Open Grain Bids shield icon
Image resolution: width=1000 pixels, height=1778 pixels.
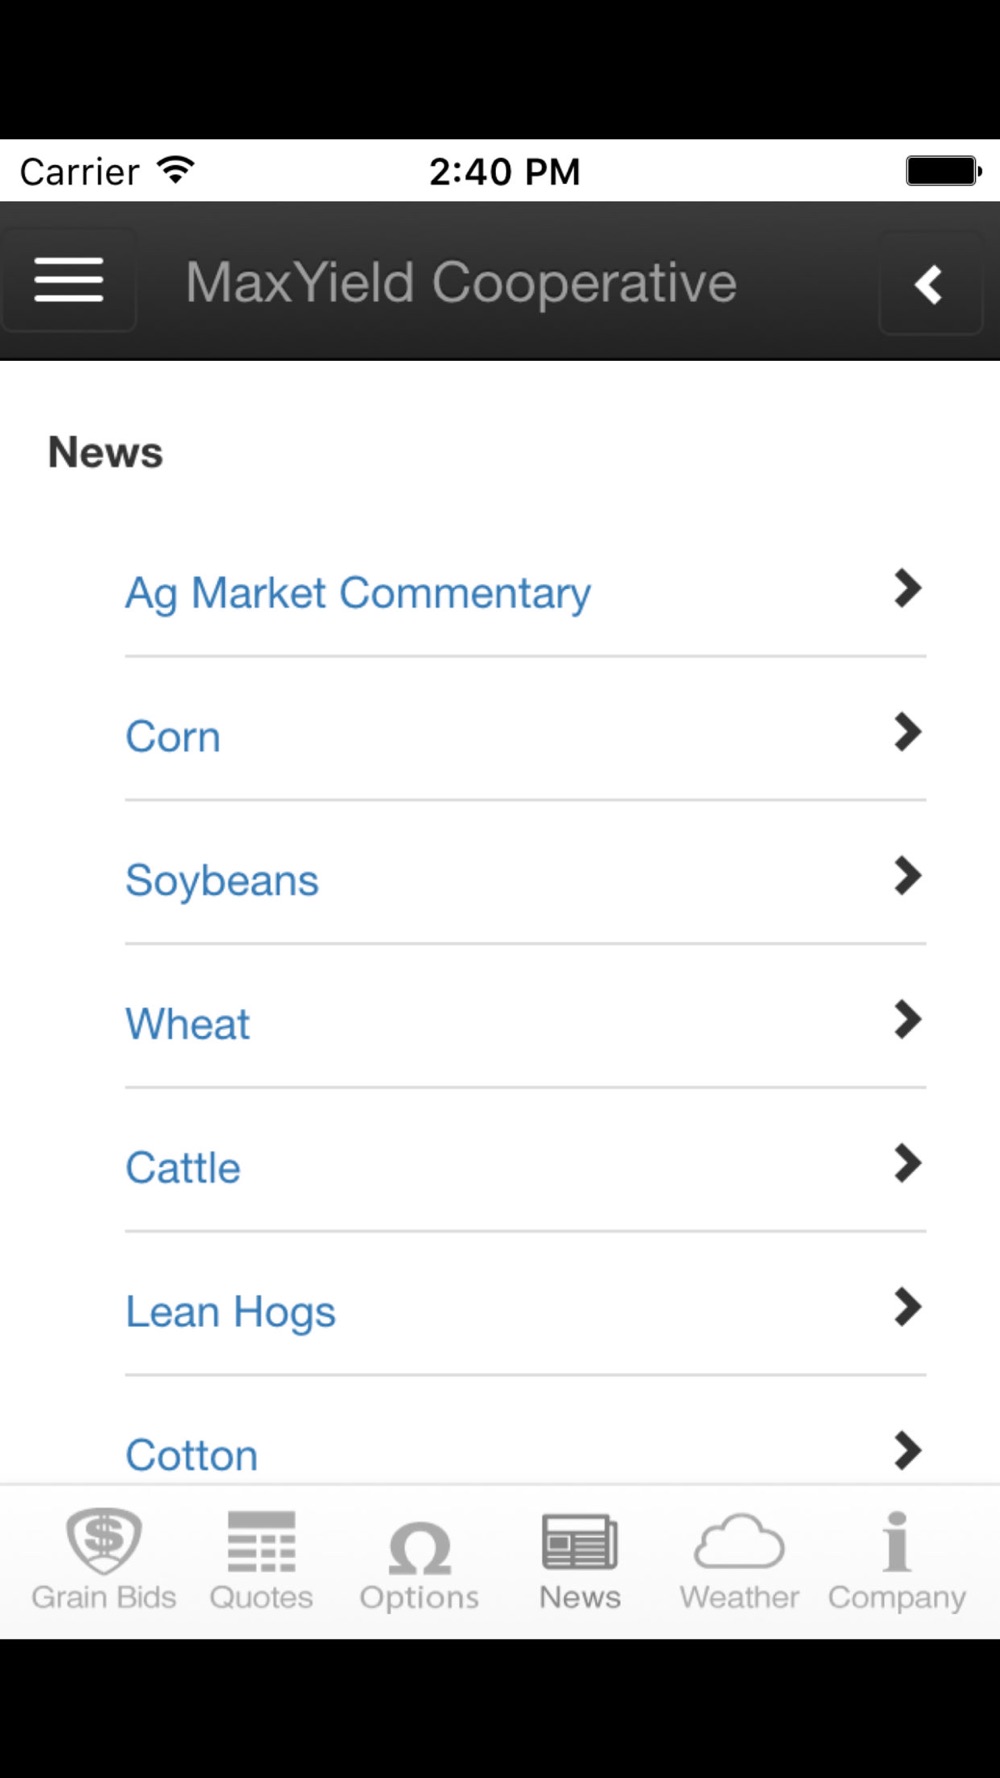pyautogui.click(x=104, y=1541)
